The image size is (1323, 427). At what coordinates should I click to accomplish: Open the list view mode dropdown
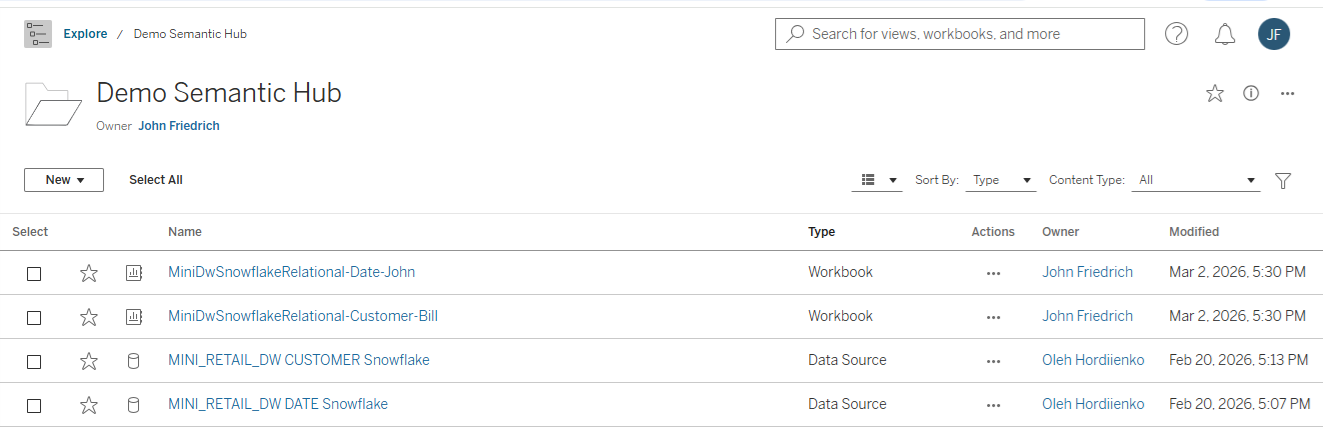point(876,180)
